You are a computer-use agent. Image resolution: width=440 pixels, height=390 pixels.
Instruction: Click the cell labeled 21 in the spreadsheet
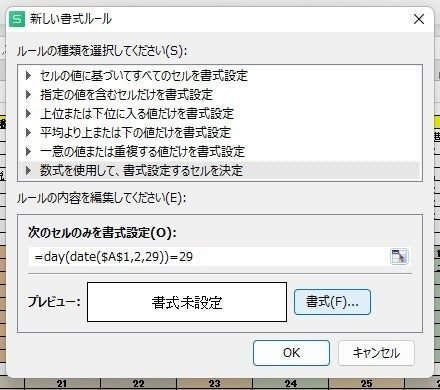(x=62, y=384)
